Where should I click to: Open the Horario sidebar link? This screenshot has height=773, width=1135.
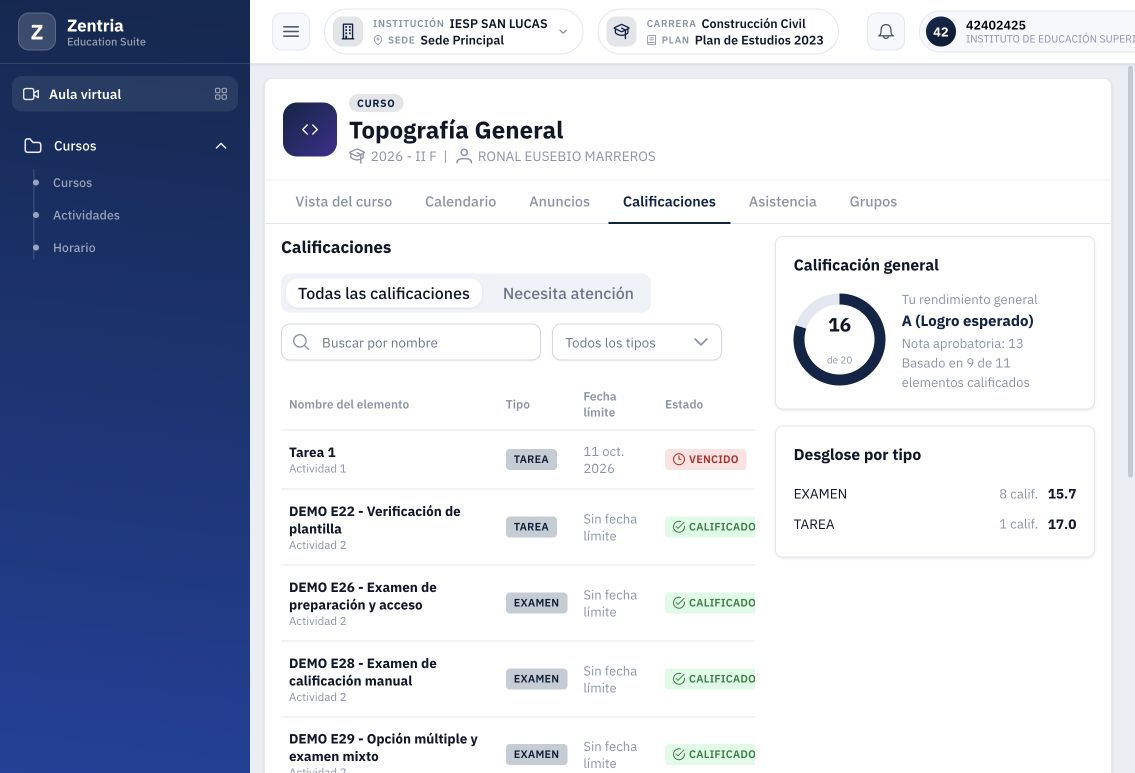(74, 248)
